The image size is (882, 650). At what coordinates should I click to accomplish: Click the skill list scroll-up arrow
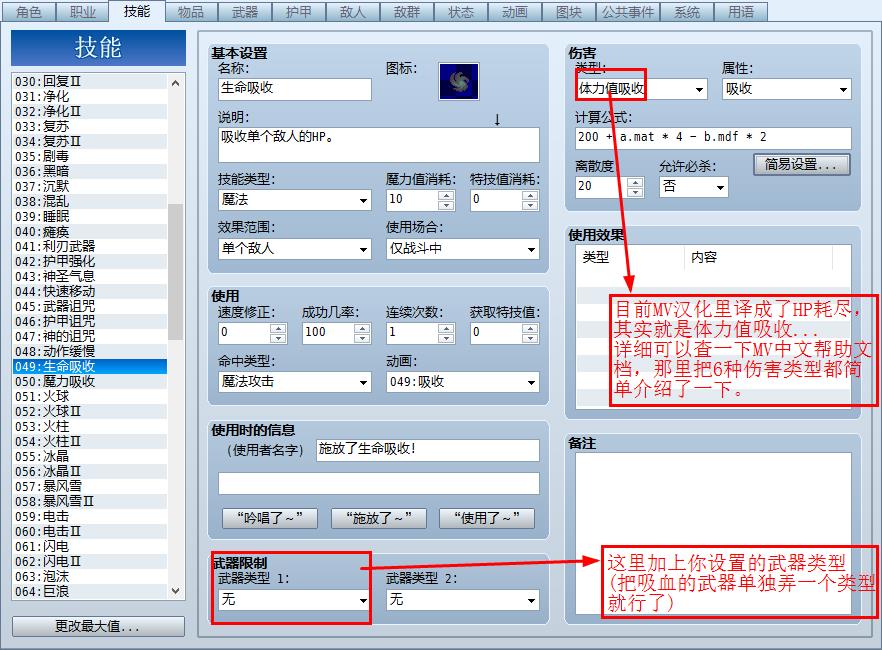176,83
